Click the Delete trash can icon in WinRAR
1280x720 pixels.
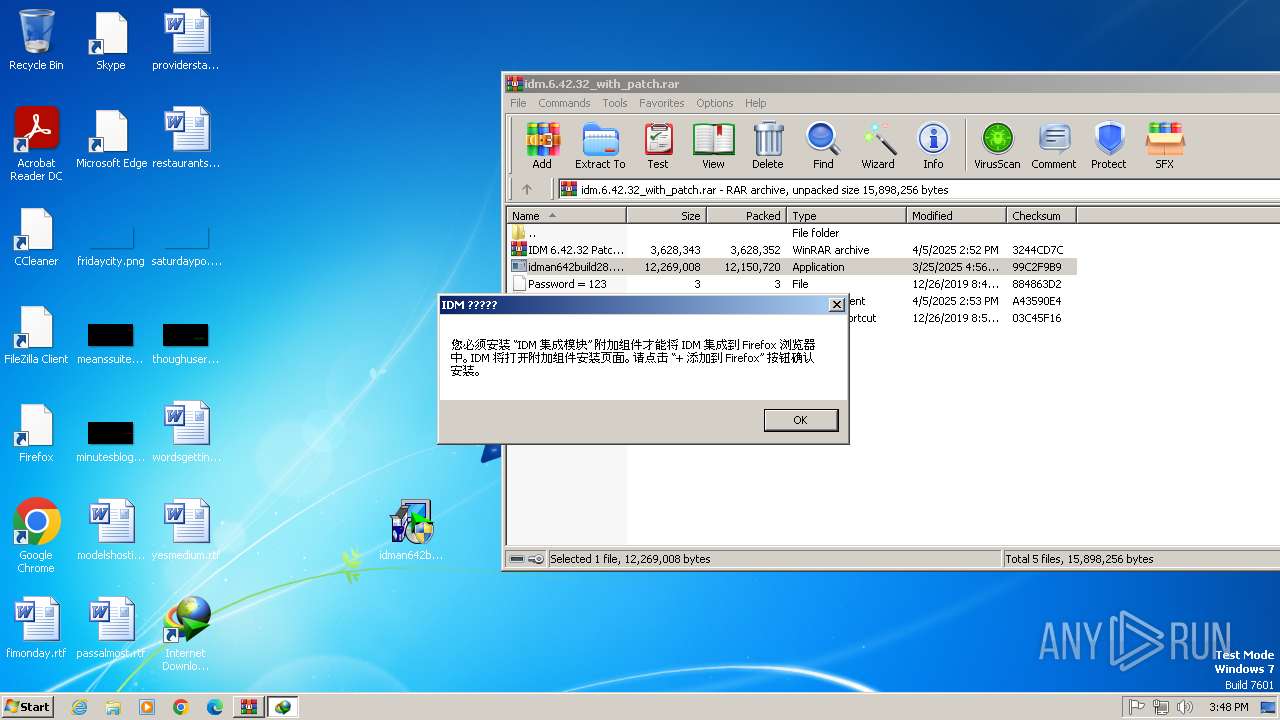[x=768, y=146]
